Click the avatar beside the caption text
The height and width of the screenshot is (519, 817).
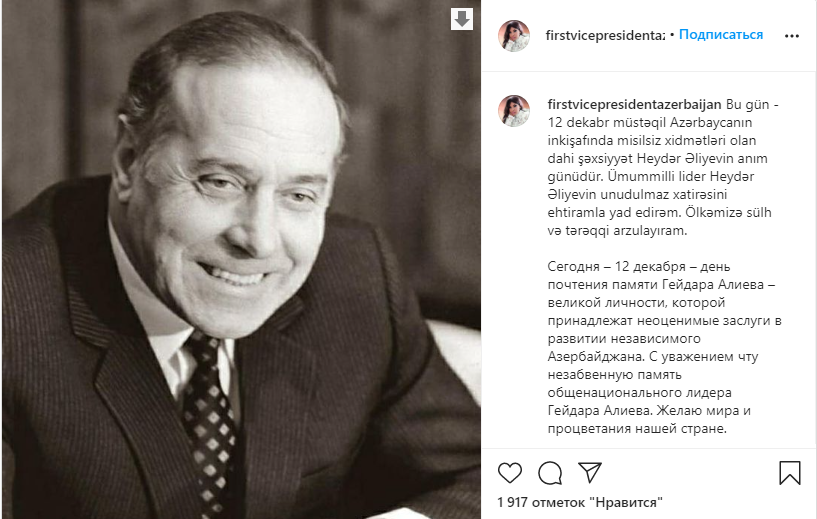click(x=514, y=111)
